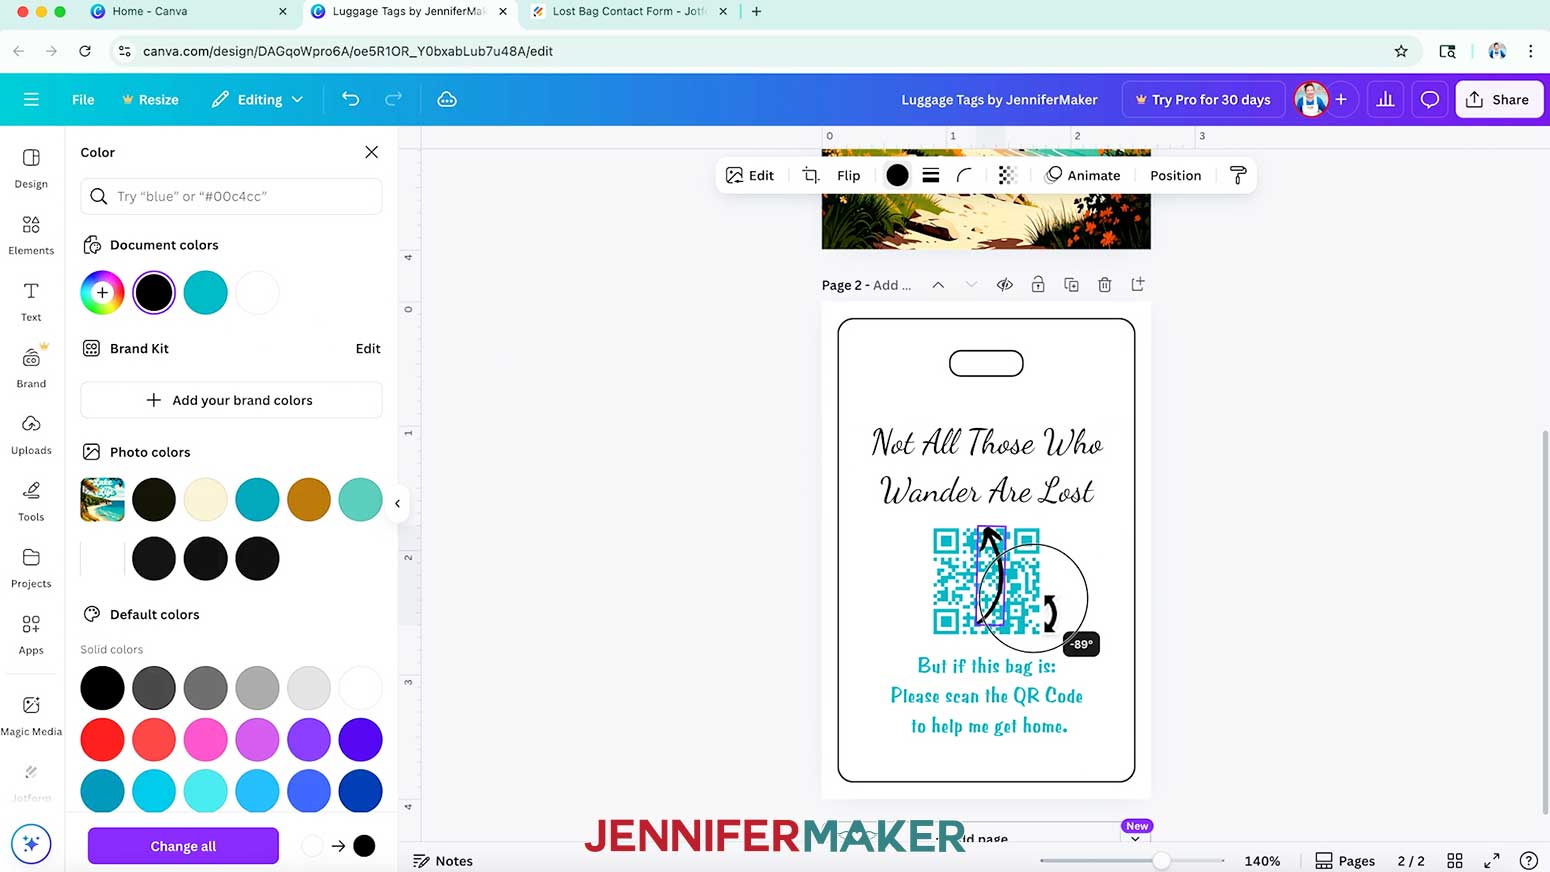Click the Share button
1550x872 pixels.
click(x=1499, y=99)
